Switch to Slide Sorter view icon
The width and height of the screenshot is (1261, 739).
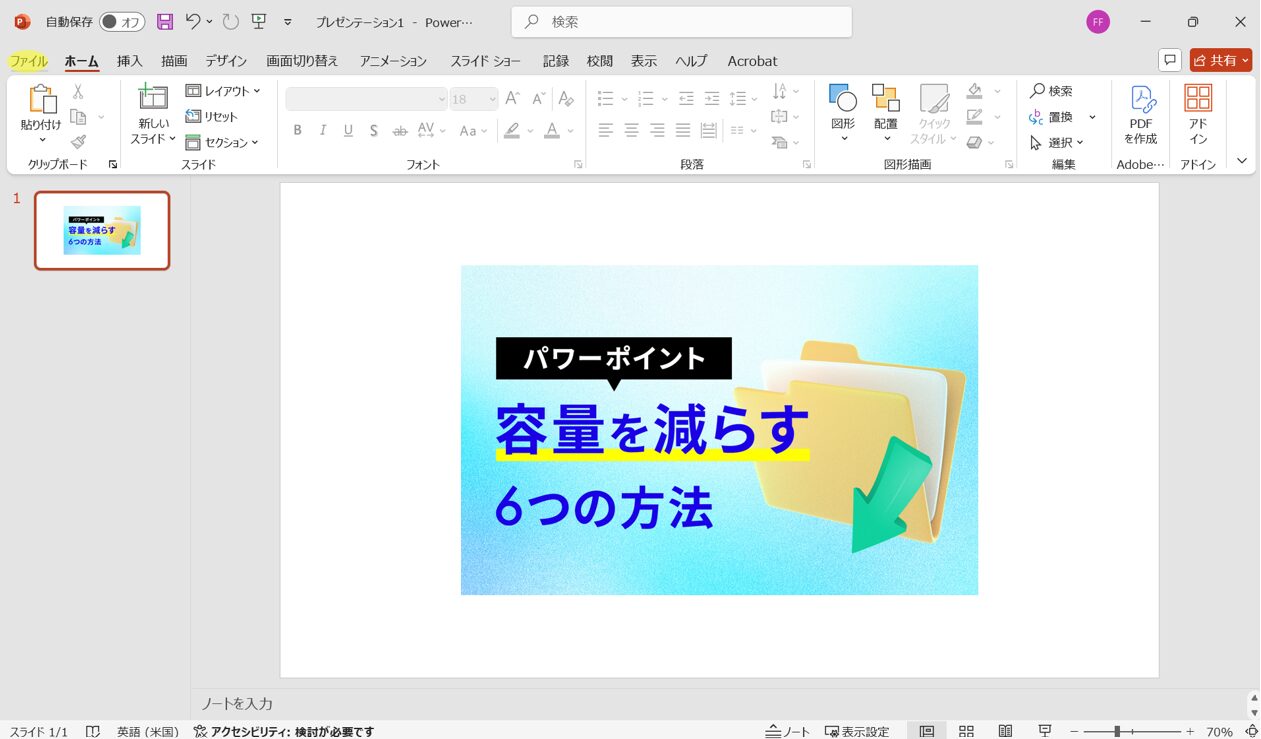(x=966, y=731)
